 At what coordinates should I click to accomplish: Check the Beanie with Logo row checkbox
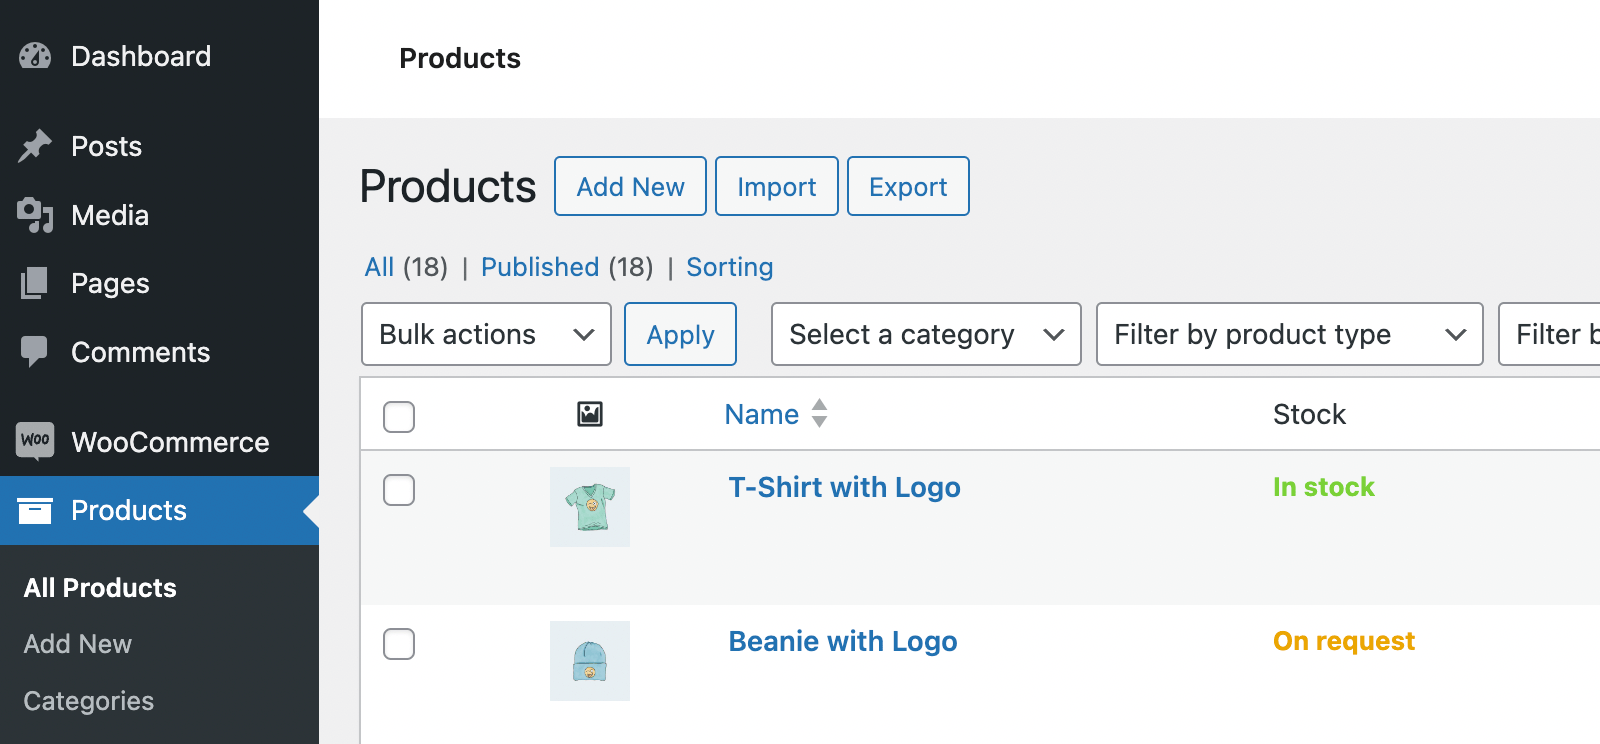coord(399,644)
